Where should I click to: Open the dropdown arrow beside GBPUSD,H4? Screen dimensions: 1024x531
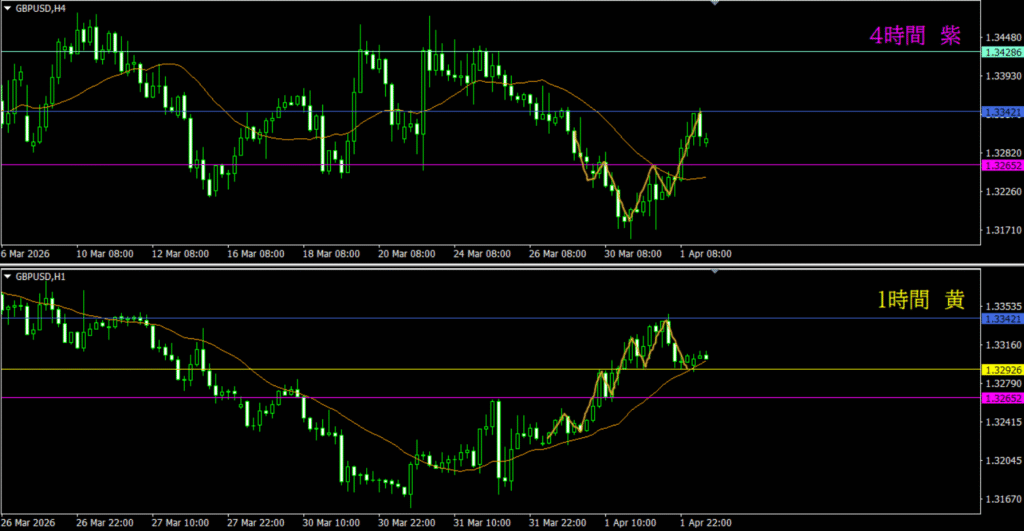(7, 7)
